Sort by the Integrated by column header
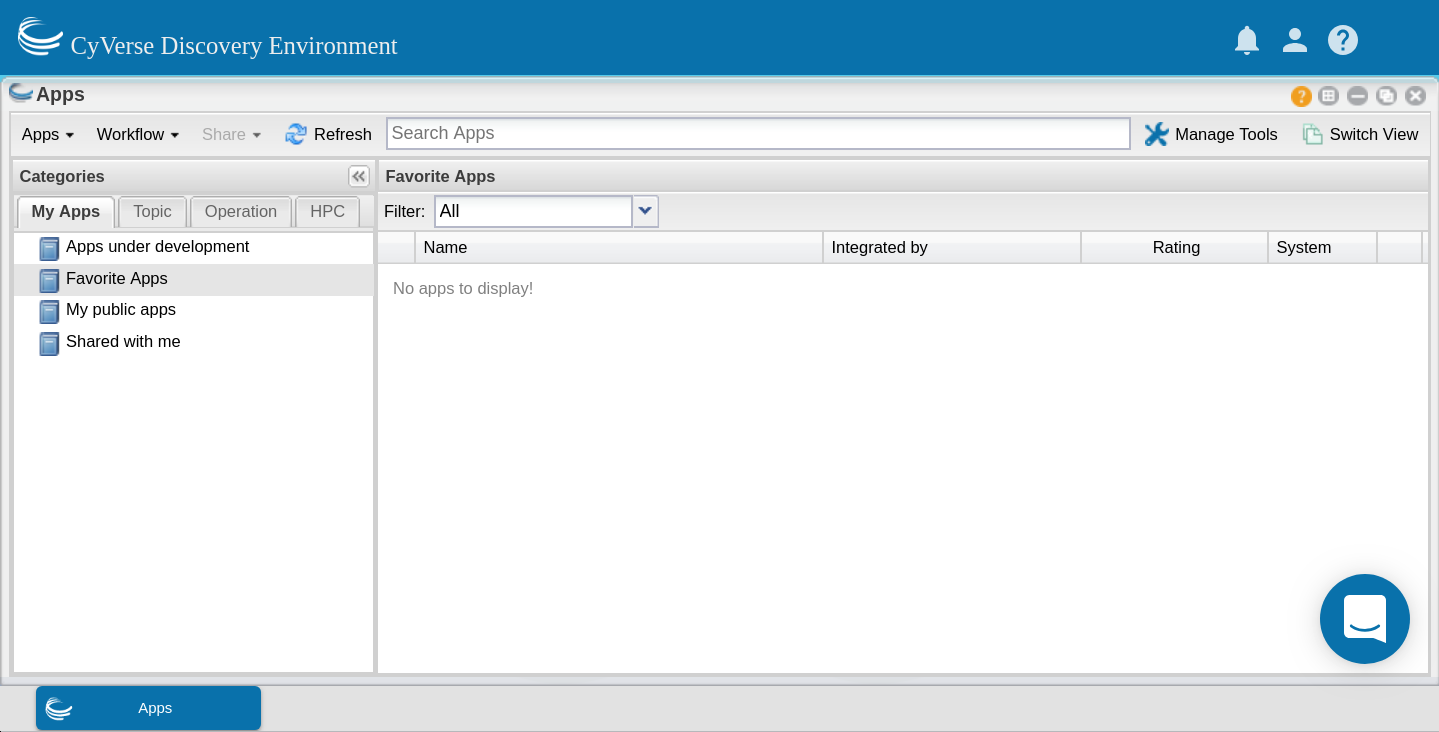Screen dimensions: 1439x732 [x=952, y=247]
